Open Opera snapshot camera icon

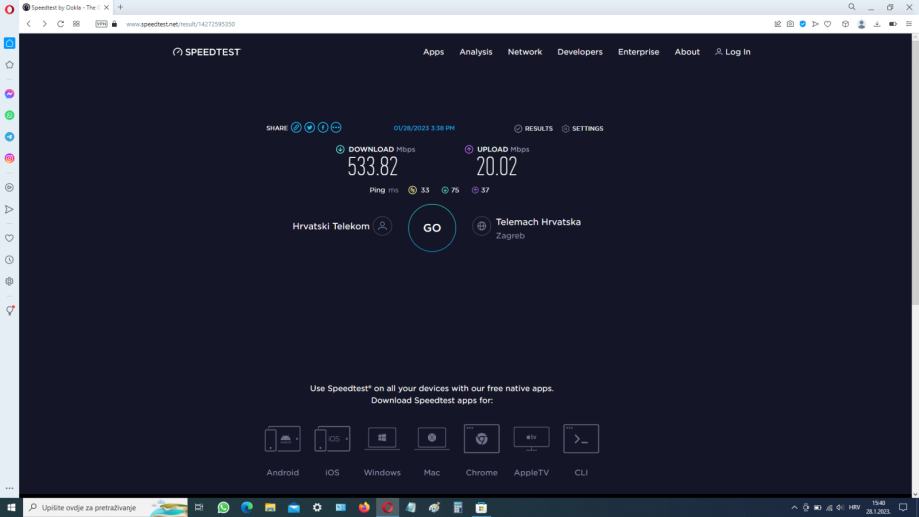790,24
